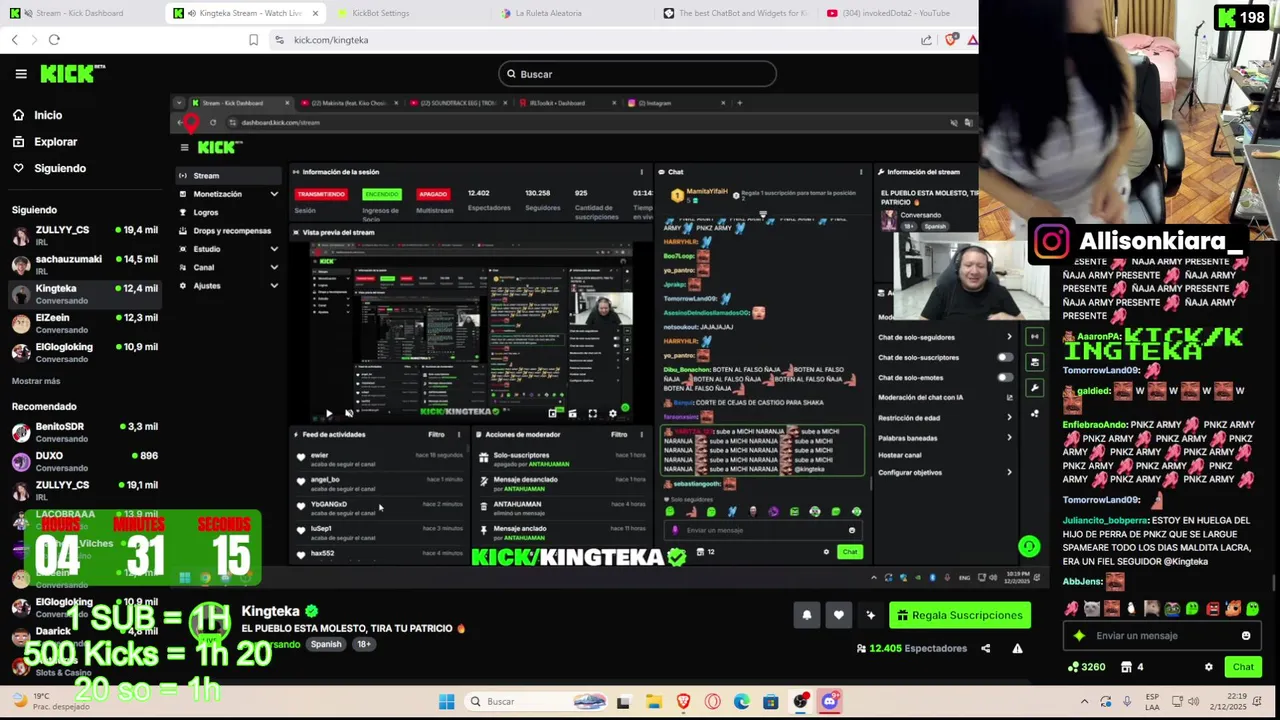Click the muted speaker icon in the stream preview
This screenshot has height=720, width=1280.
pos(348,413)
